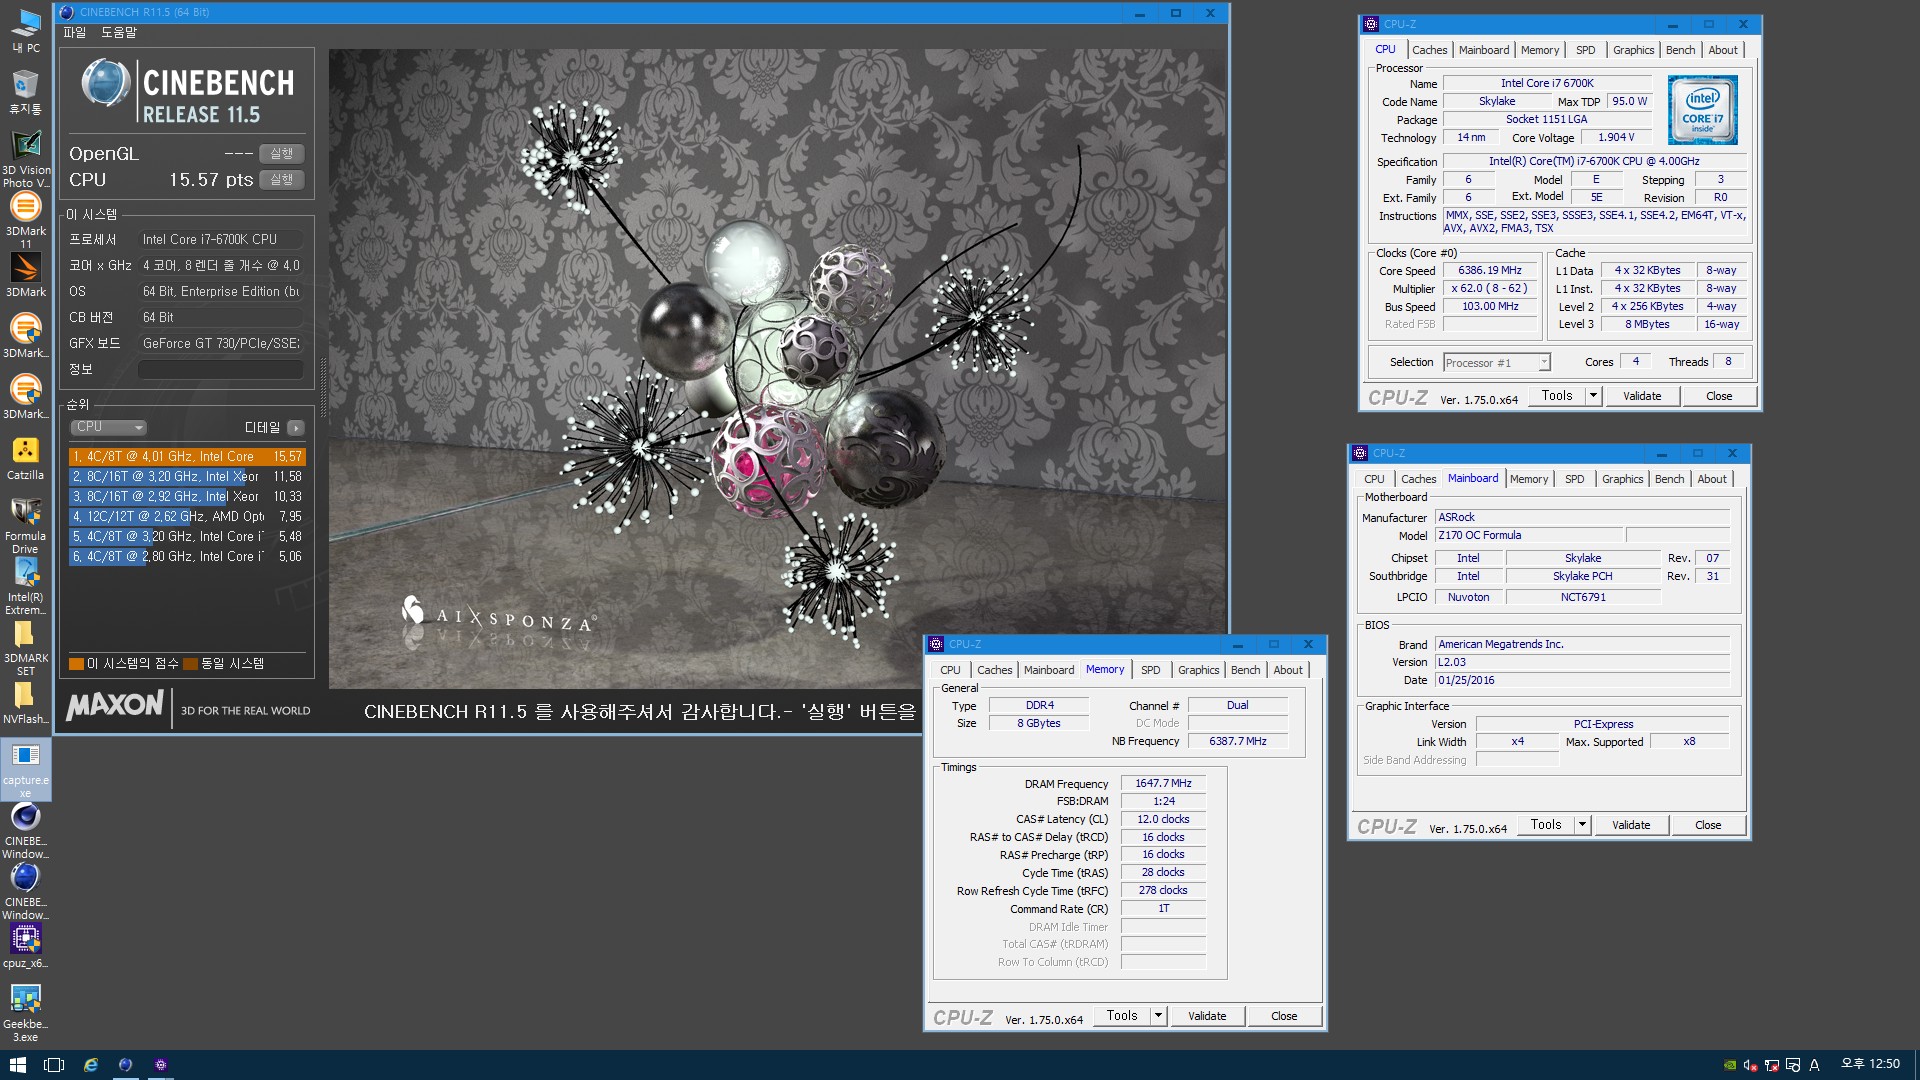Run the CPU test in Cinebench
This screenshot has height=1080, width=1920.
[281, 180]
